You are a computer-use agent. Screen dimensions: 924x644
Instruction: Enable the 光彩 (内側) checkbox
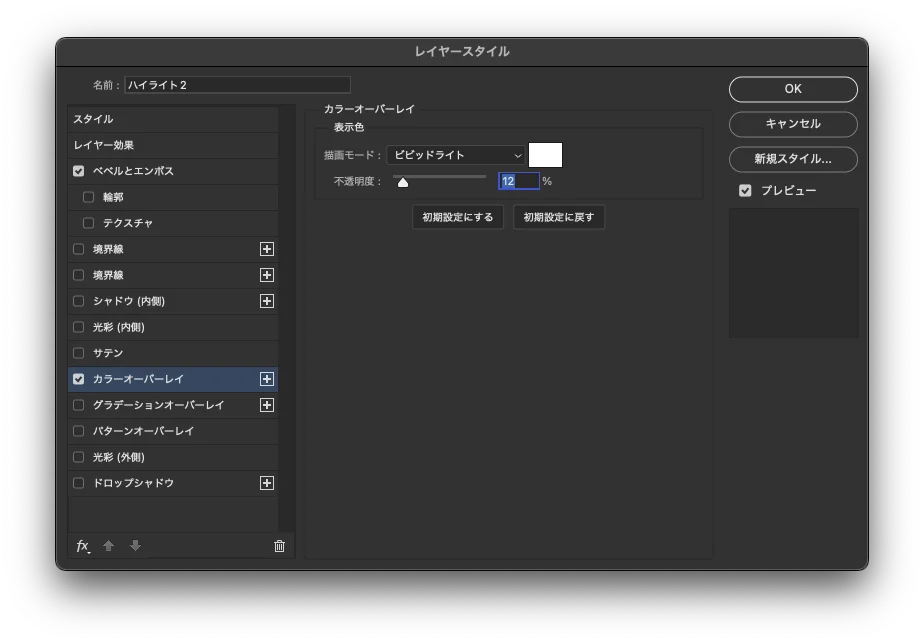tap(78, 327)
